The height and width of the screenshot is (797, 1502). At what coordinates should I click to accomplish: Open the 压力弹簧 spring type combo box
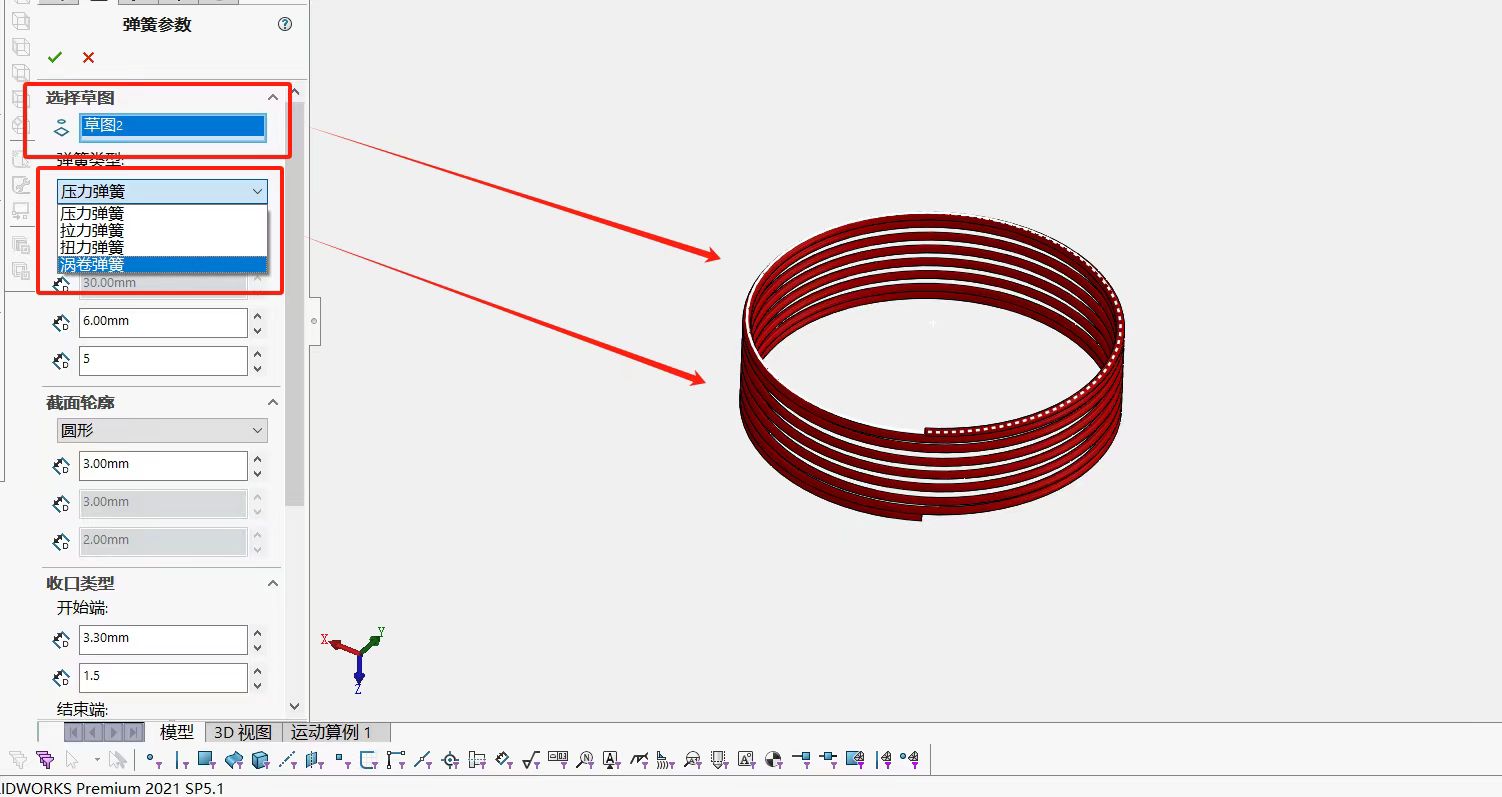pos(162,191)
